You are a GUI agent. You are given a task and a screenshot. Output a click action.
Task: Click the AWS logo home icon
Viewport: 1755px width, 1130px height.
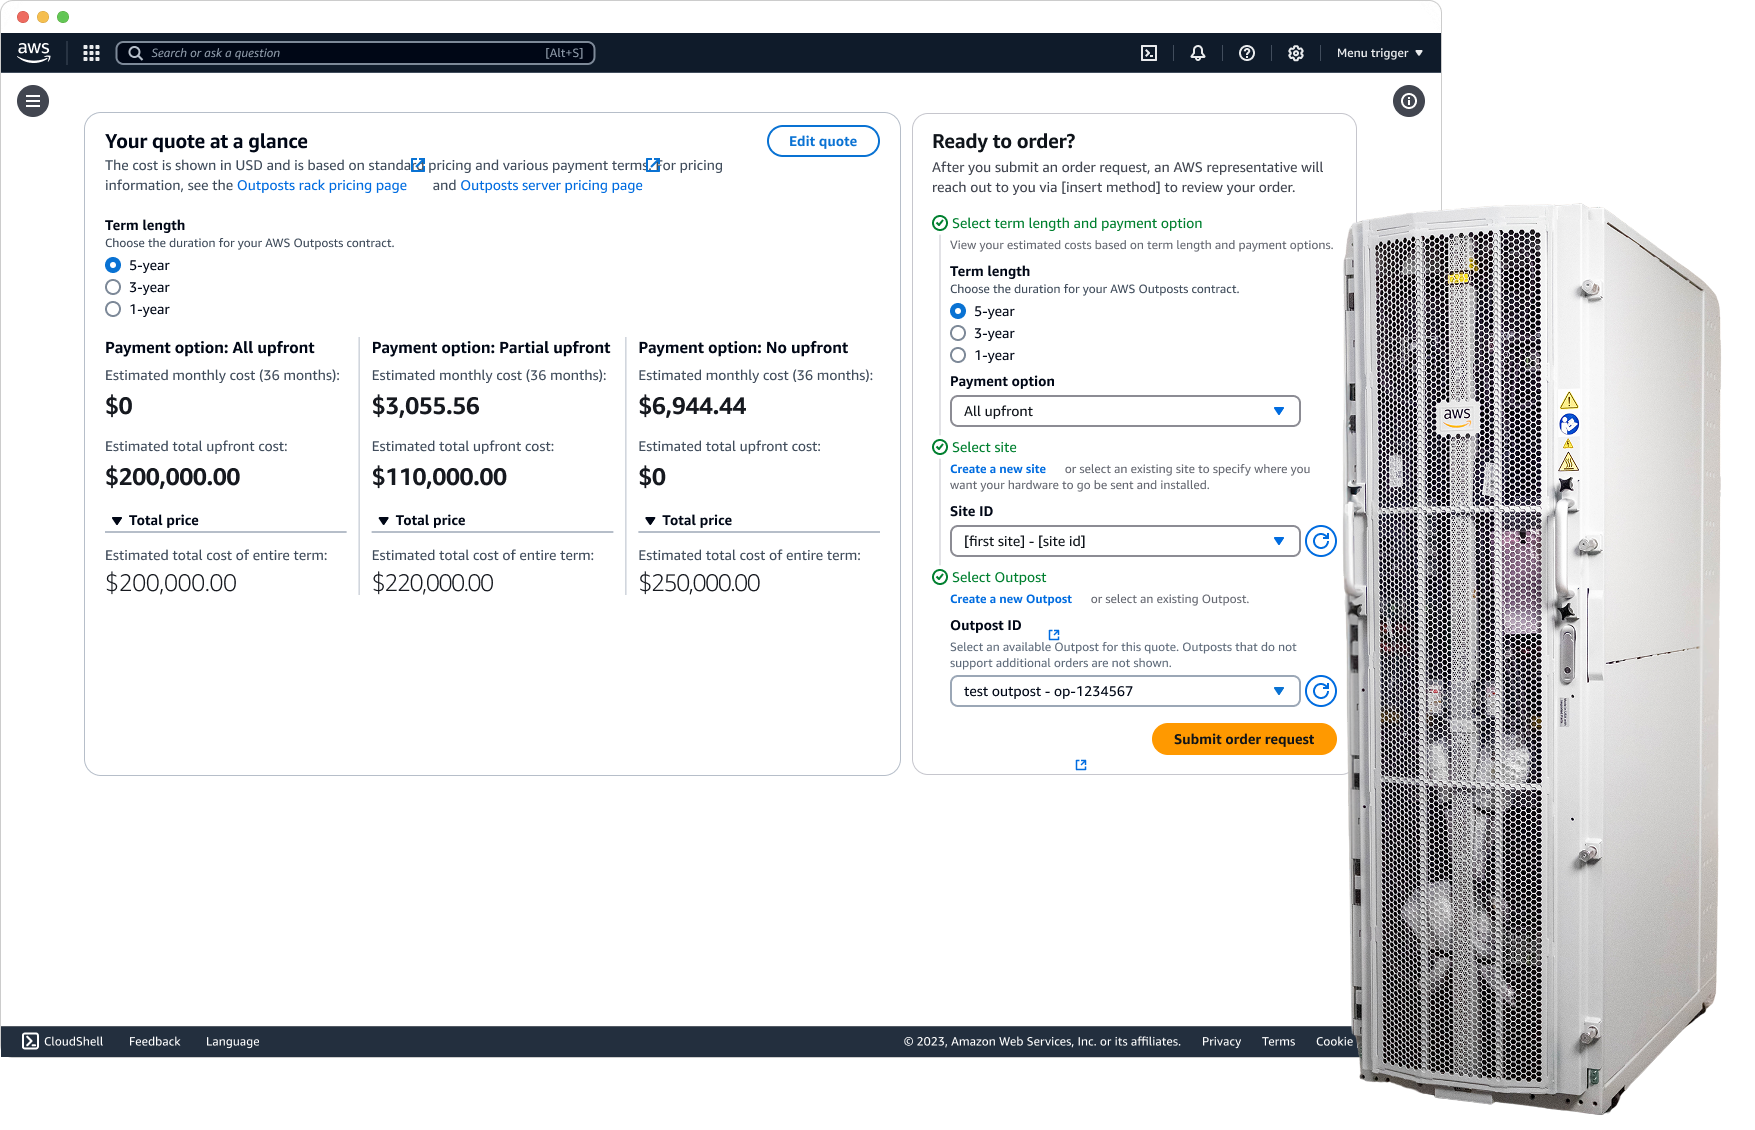(34, 53)
